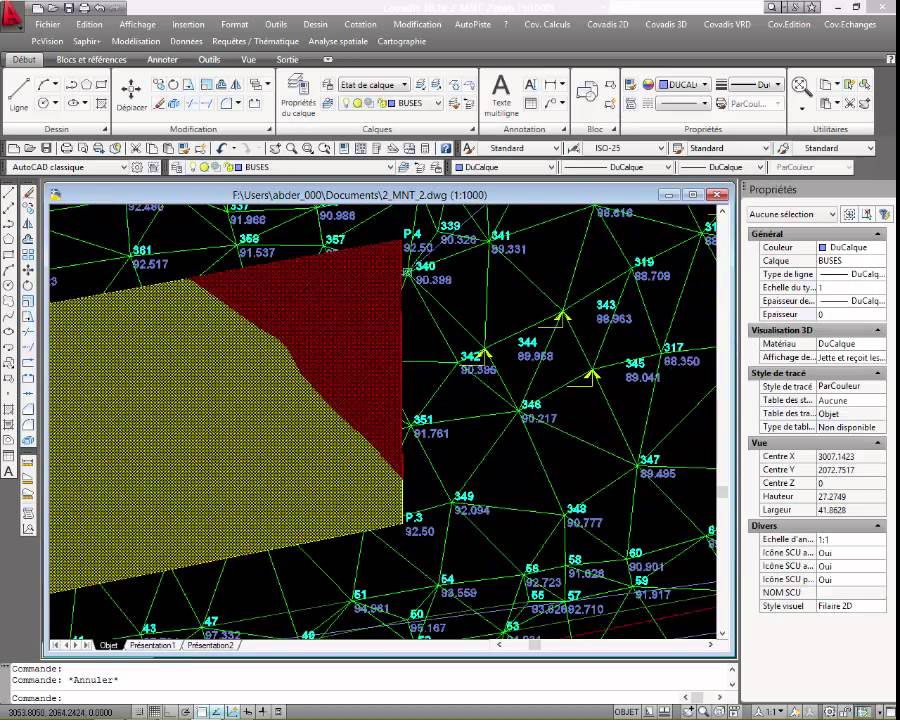Switch to the Annoter ribbon tab

162,59
